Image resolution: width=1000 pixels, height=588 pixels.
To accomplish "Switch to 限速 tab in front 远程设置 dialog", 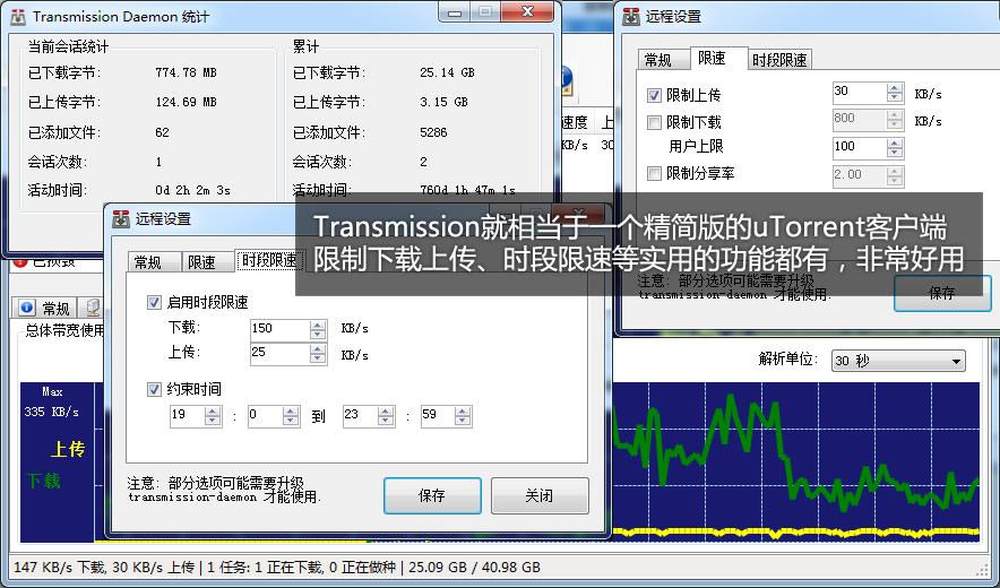I will point(207,262).
